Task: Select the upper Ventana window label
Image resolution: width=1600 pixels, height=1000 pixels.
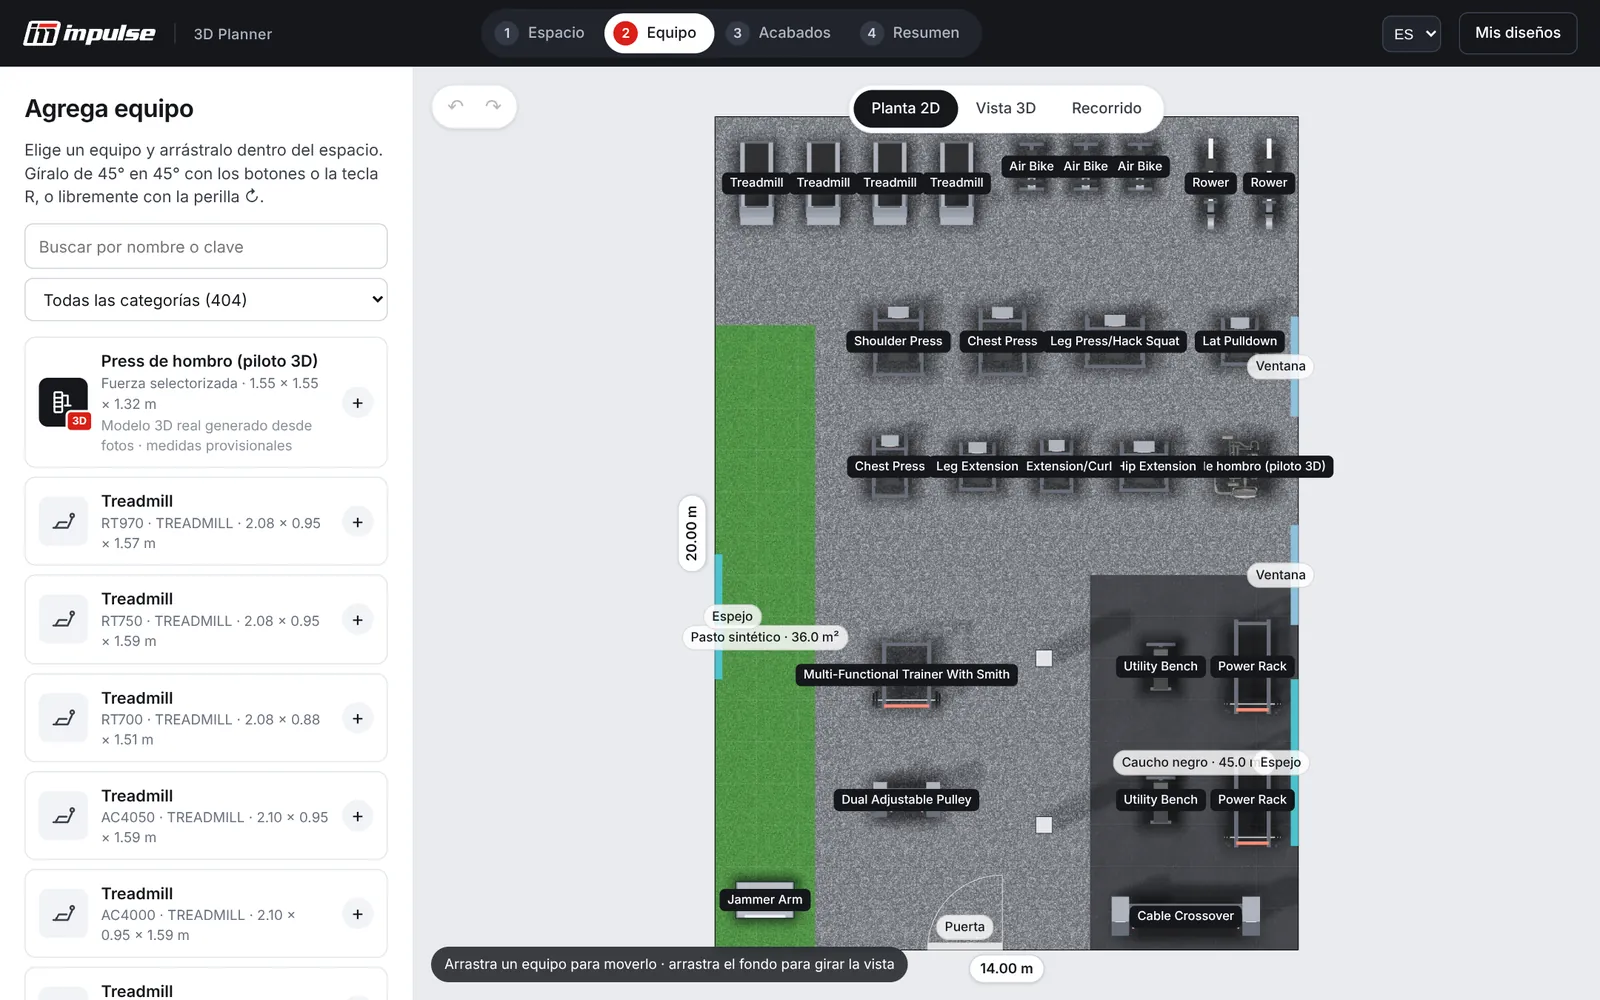Action: (x=1280, y=366)
